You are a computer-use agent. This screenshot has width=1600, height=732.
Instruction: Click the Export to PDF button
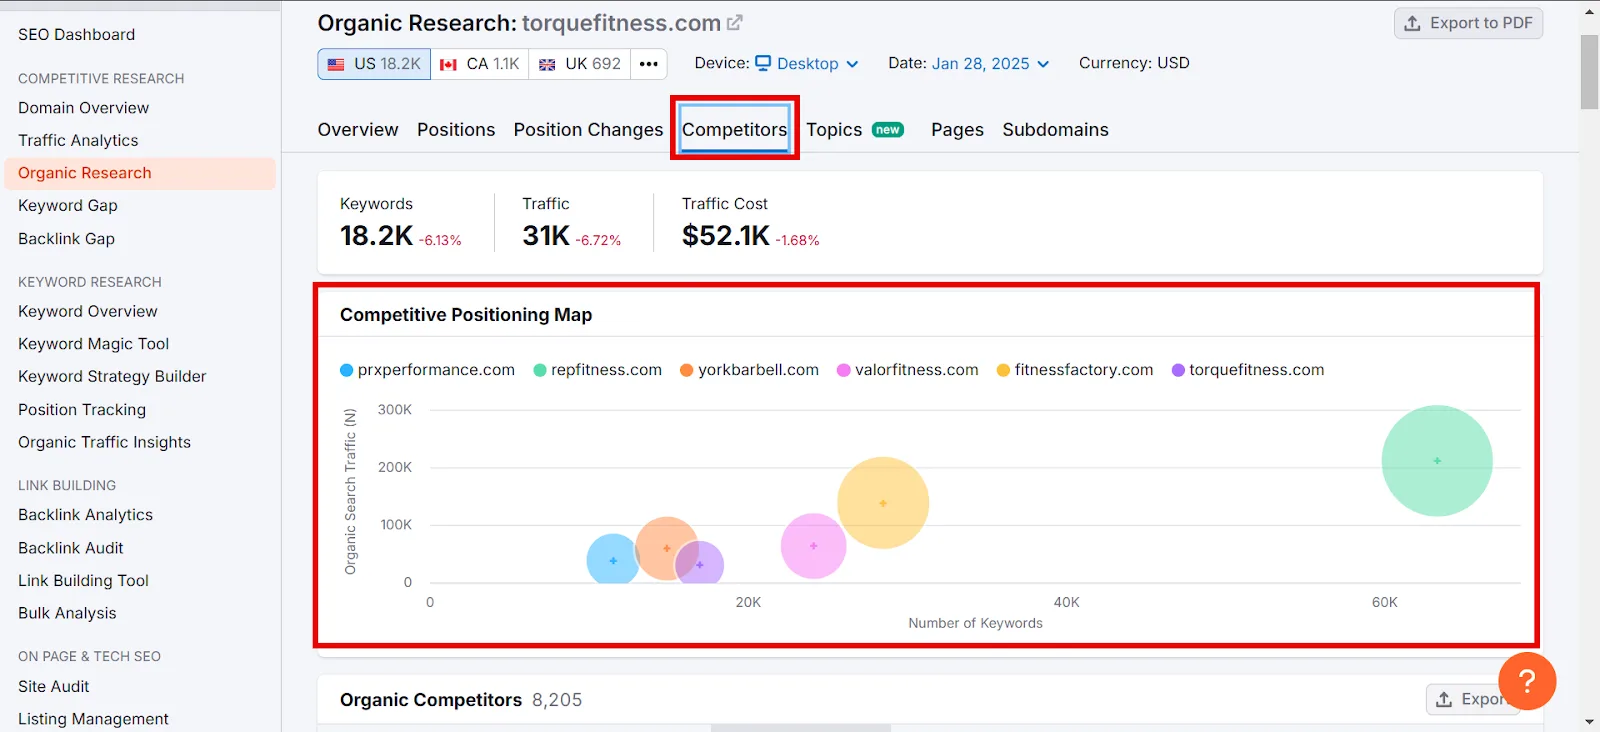point(1468,23)
